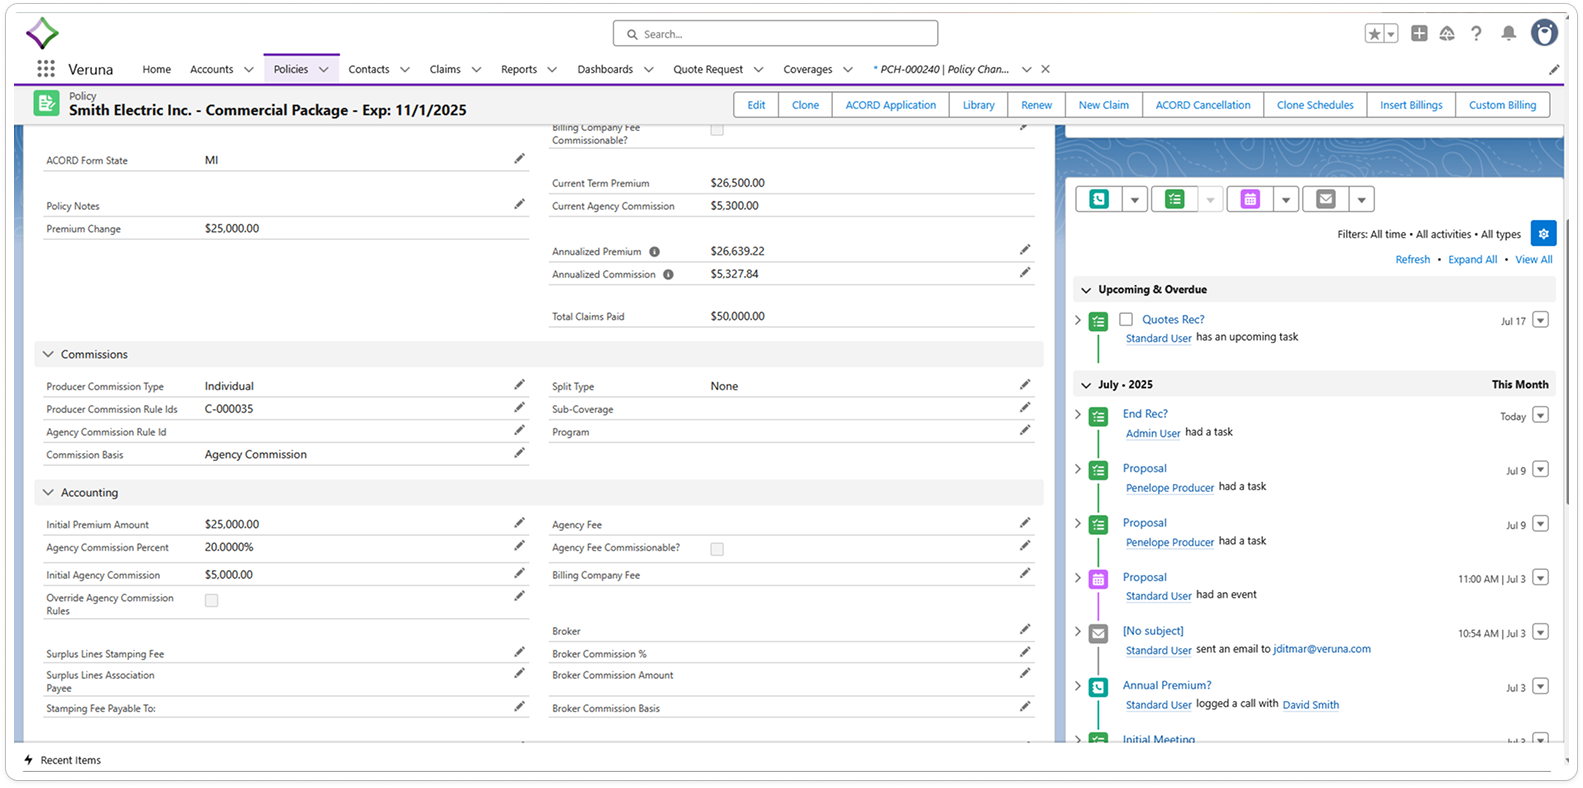Click the Log a Call activity icon

(1099, 199)
